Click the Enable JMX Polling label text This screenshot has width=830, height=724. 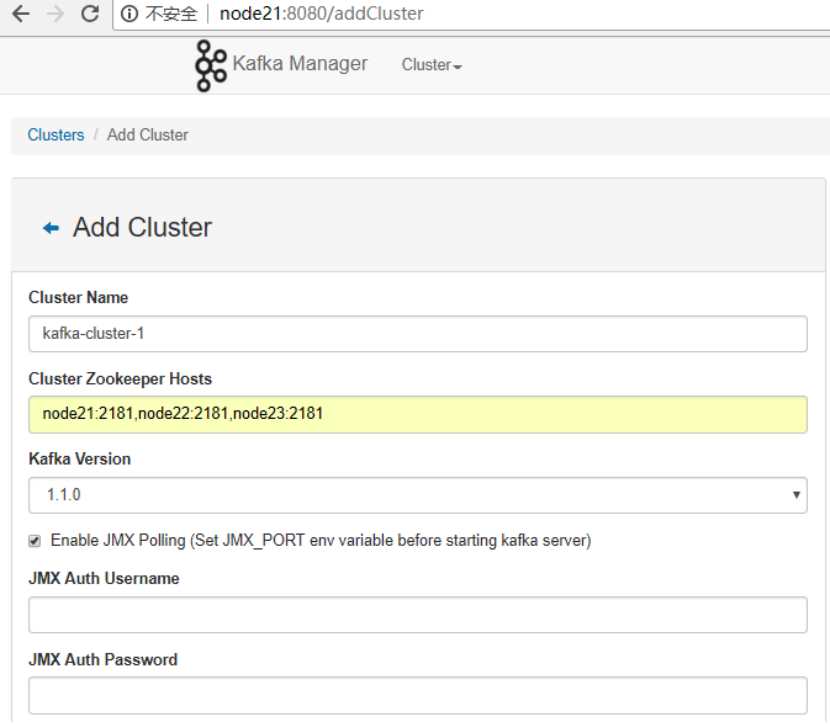click(320, 541)
